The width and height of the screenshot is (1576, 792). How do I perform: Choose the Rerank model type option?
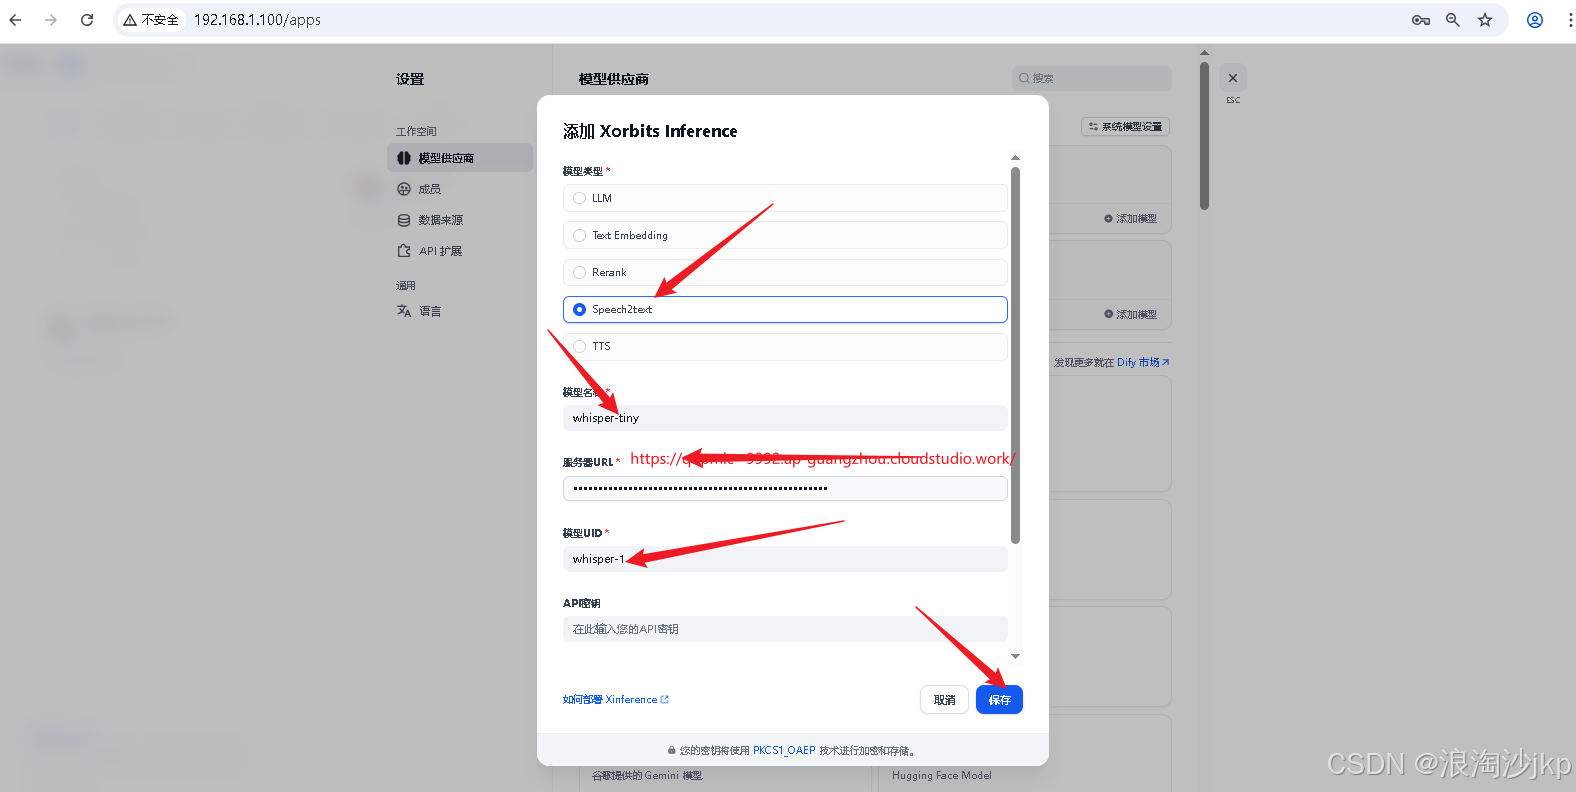click(x=785, y=272)
